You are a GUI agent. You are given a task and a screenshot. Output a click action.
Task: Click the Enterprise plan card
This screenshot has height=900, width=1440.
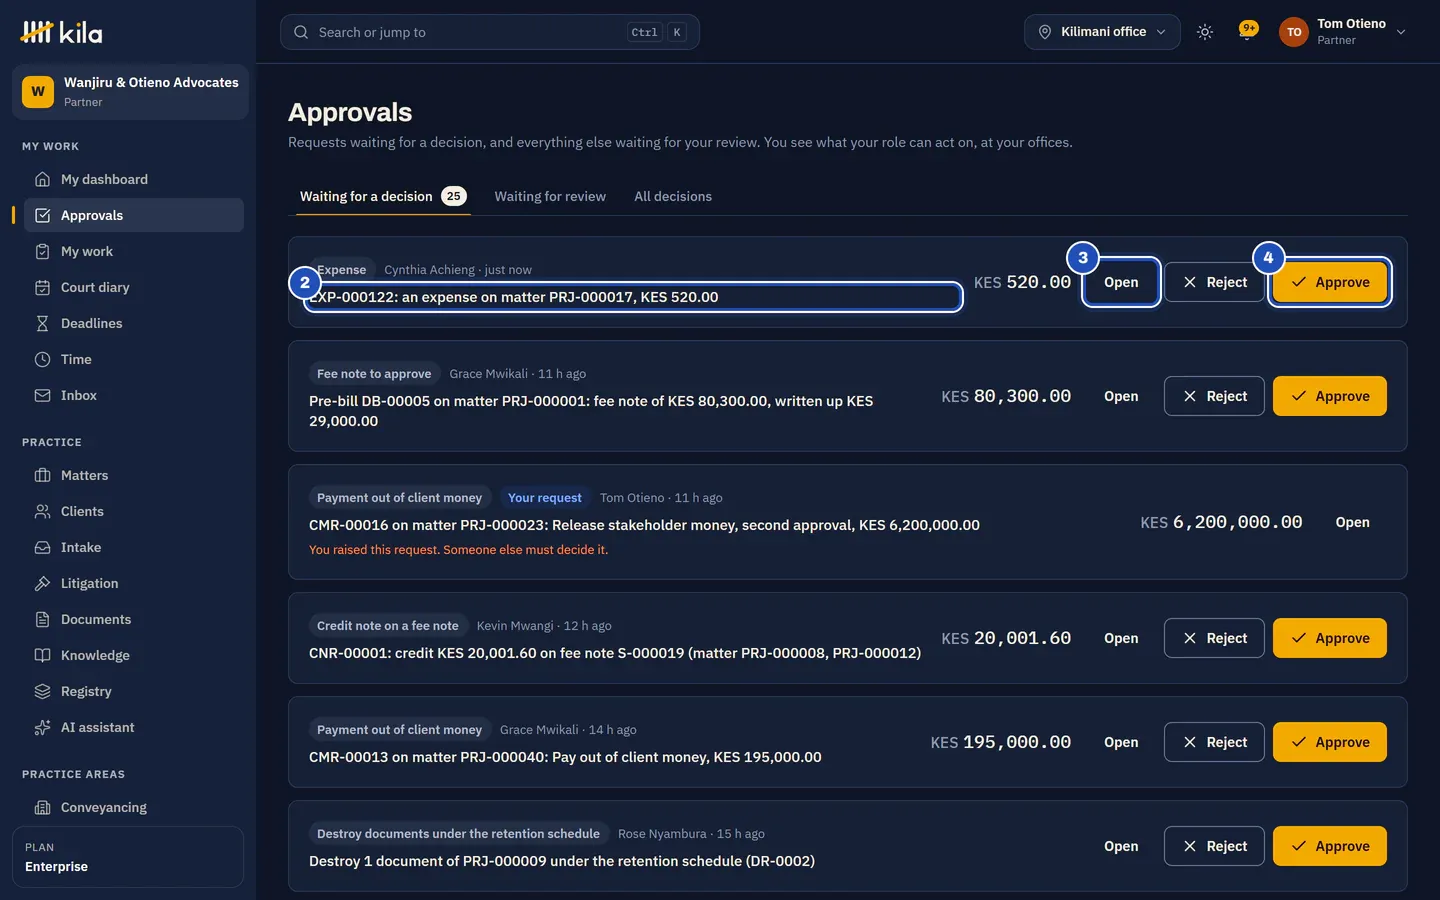pyautogui.click(x=128, y=857)
